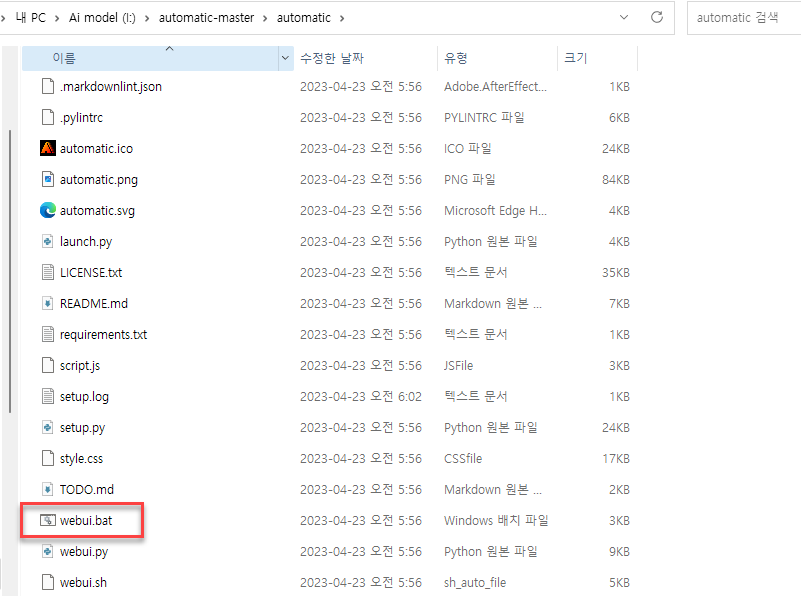801x603 pixels.
Task: Click the automatic breadcrumb segment
Action: click(304, 18)
